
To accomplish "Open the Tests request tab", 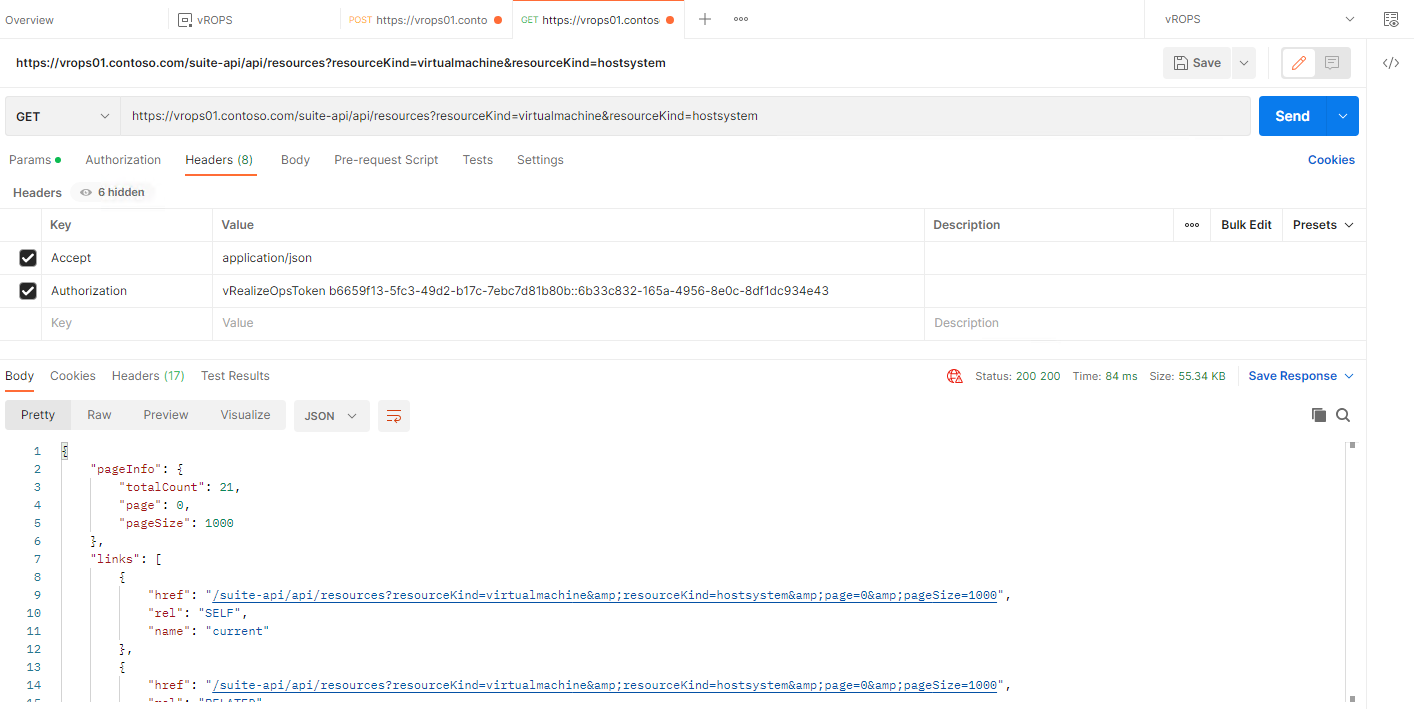I will click(477, 160).
